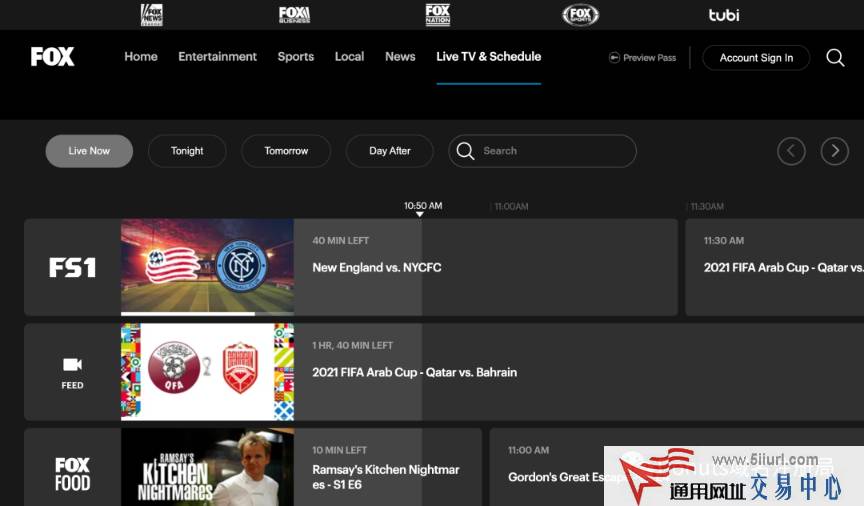Open 11:30 AM FIFA Arab Cup listing

pyautogui.click(x=774, y=267)
